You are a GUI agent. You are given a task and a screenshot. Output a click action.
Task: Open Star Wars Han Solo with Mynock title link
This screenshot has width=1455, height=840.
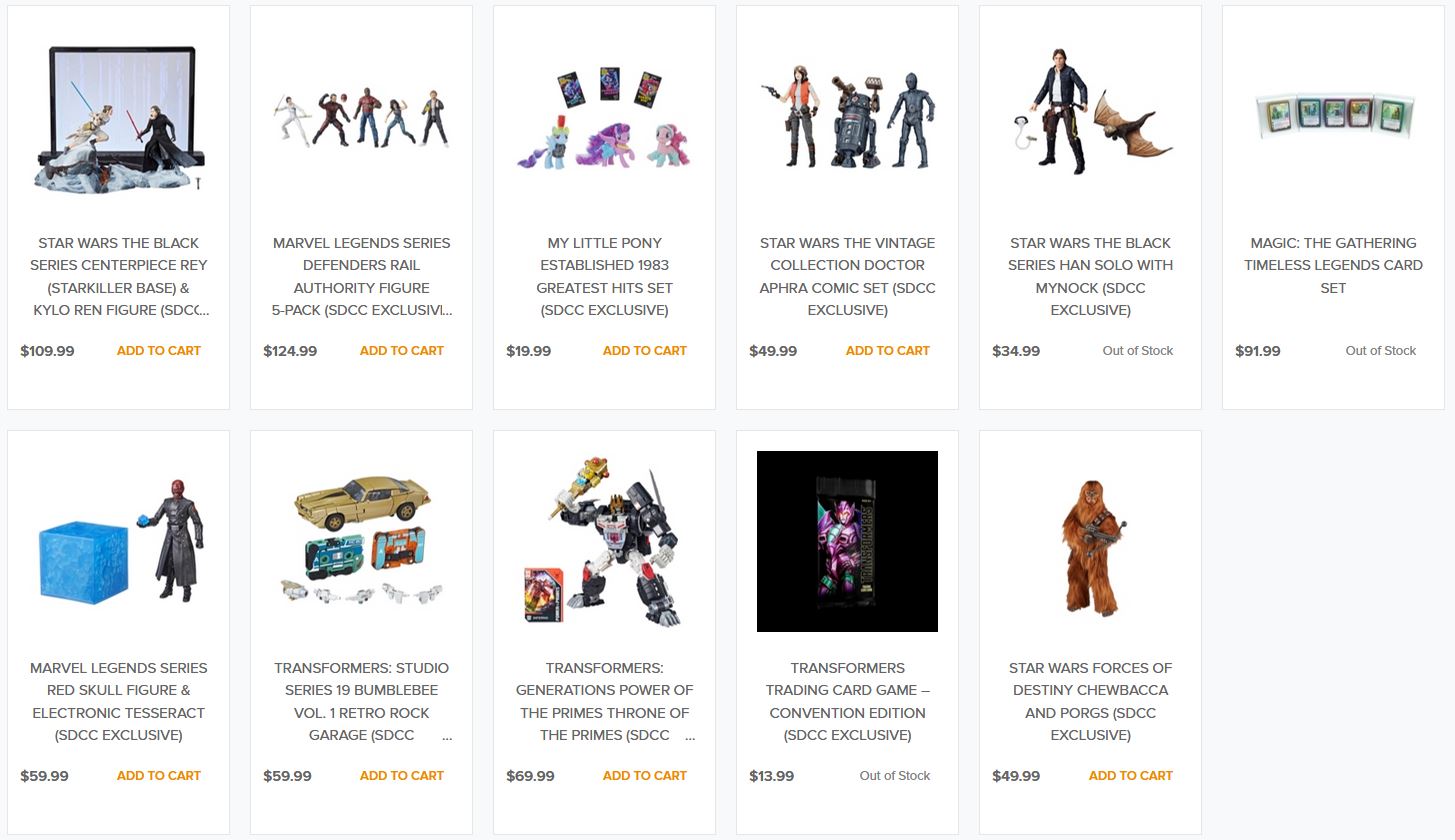[1090, 277]
